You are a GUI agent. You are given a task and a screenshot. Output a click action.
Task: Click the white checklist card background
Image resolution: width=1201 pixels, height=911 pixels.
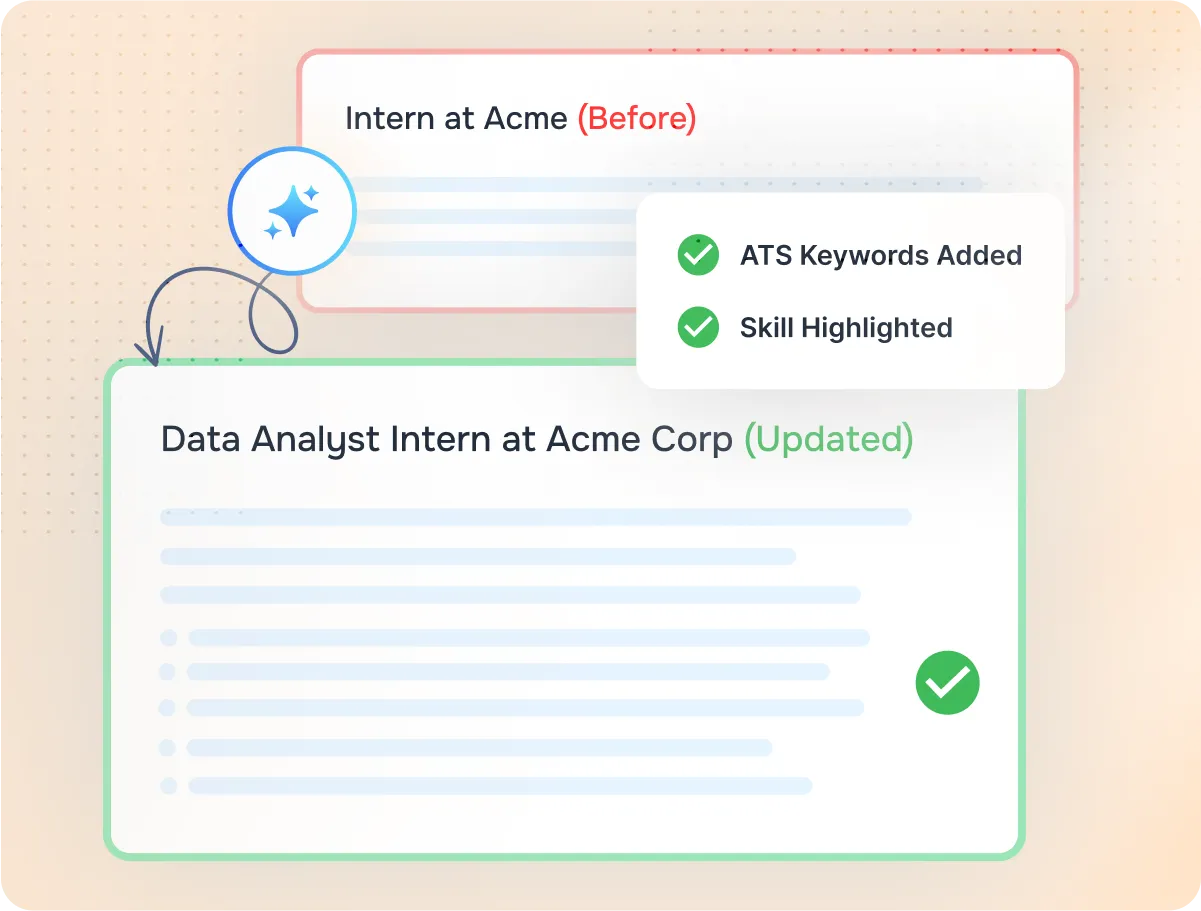[x=850, y=291]
